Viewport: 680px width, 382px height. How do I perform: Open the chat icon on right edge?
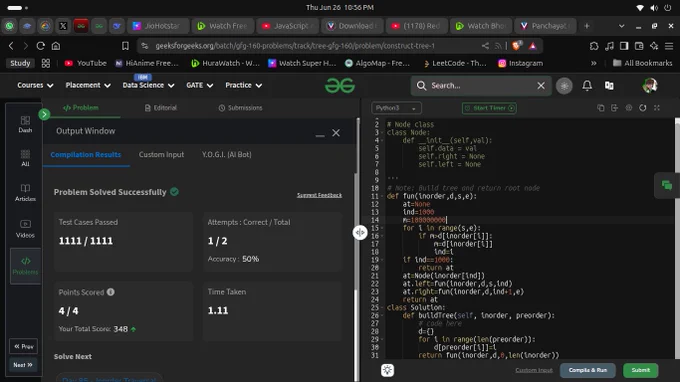[x=667, y=185]
